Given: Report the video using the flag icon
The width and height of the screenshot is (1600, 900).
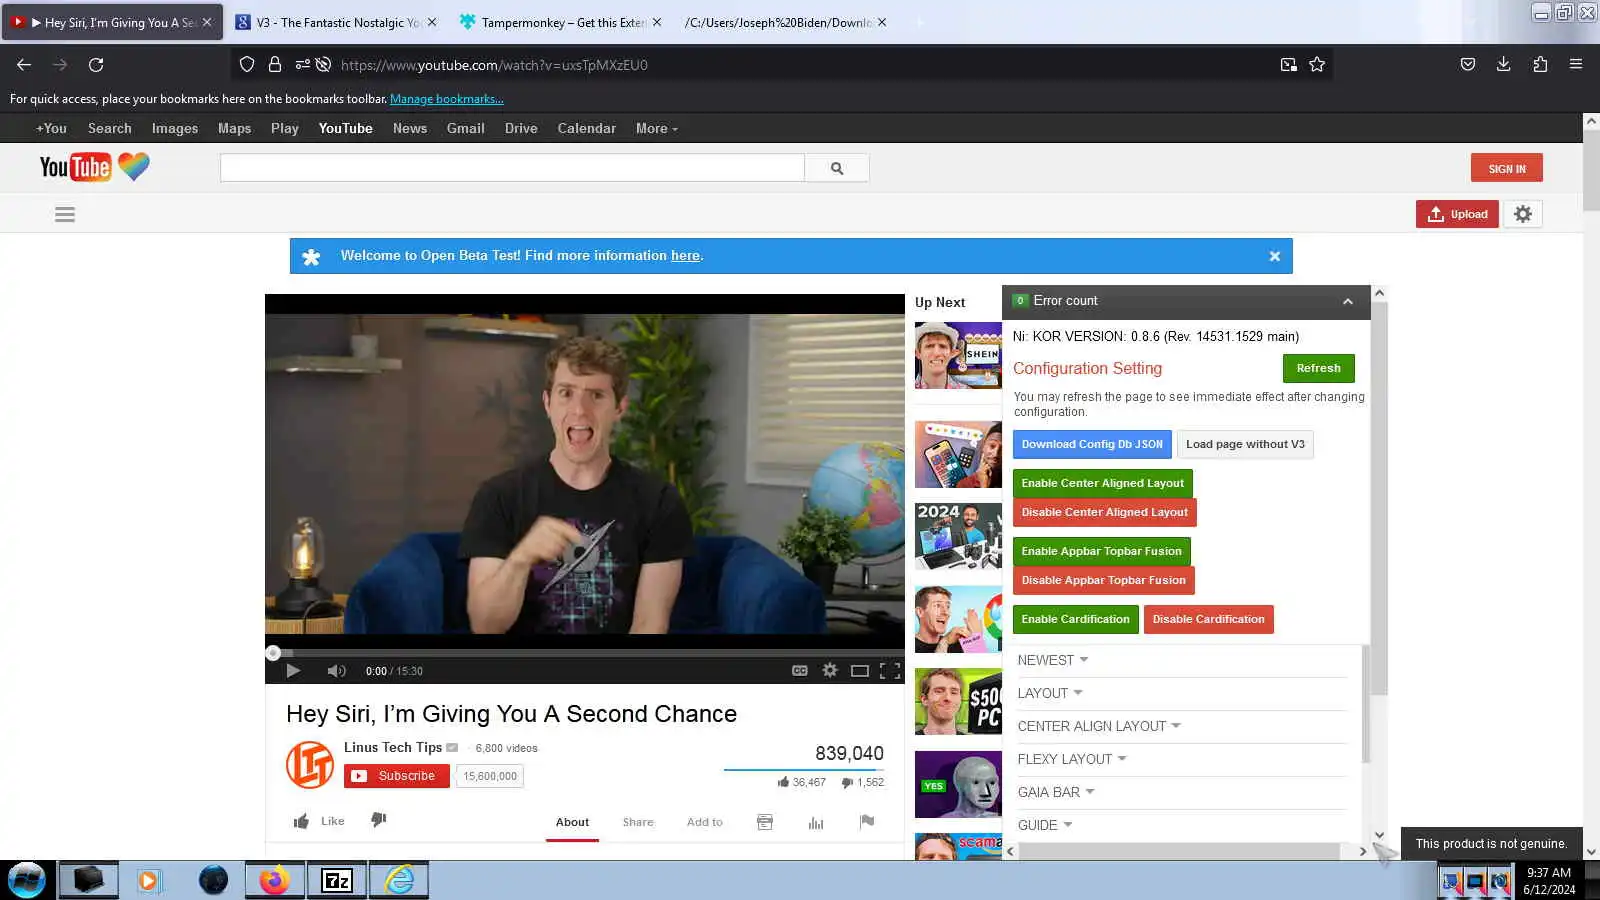Looking at the screenshot, I should [867, 822].
